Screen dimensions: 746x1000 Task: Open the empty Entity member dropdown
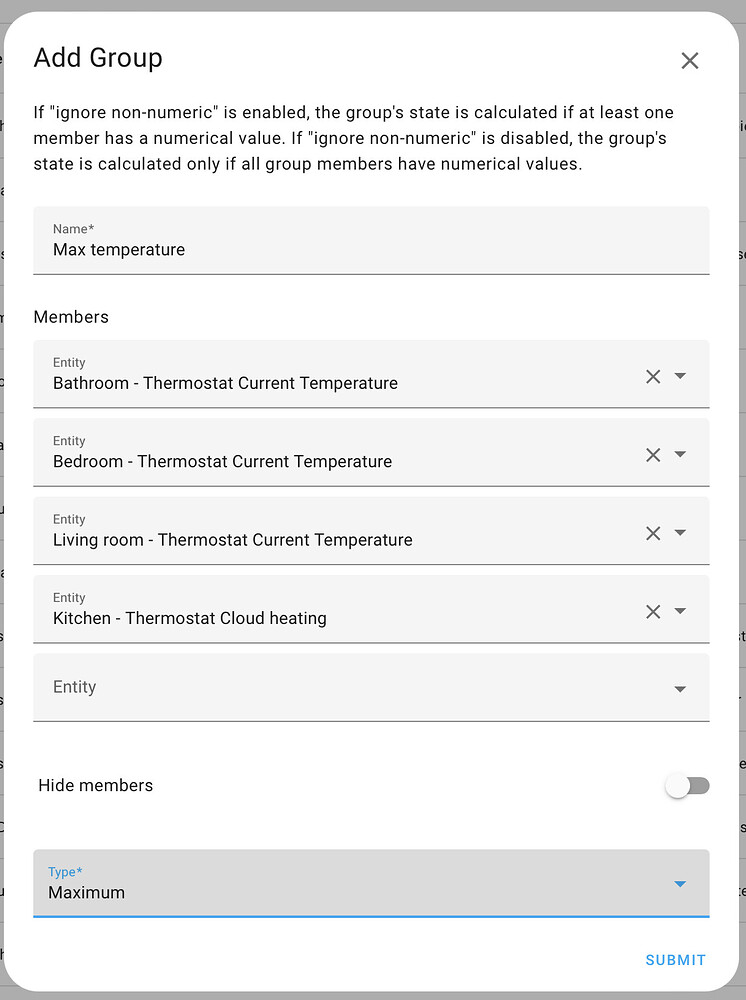(x=681, y=688)
